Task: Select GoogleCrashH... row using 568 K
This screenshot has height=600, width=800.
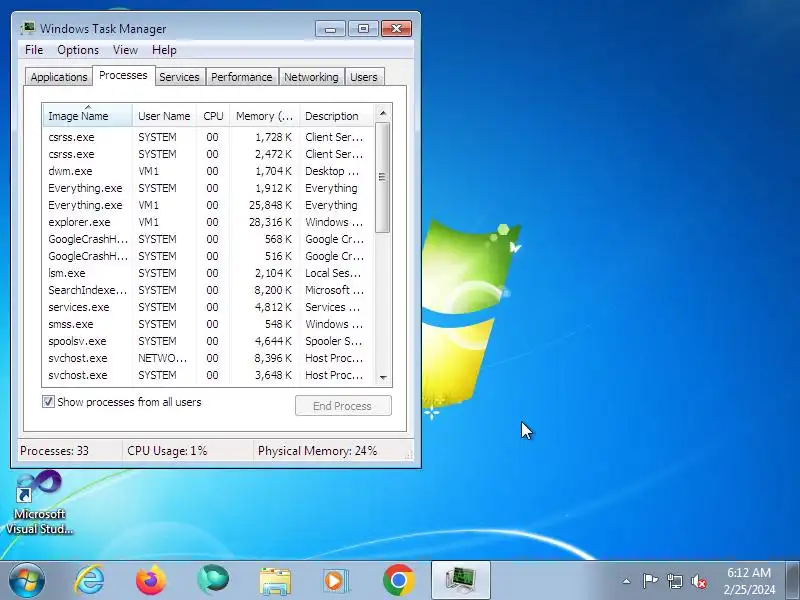Action: pyautogui.click(x=208, y=239)
